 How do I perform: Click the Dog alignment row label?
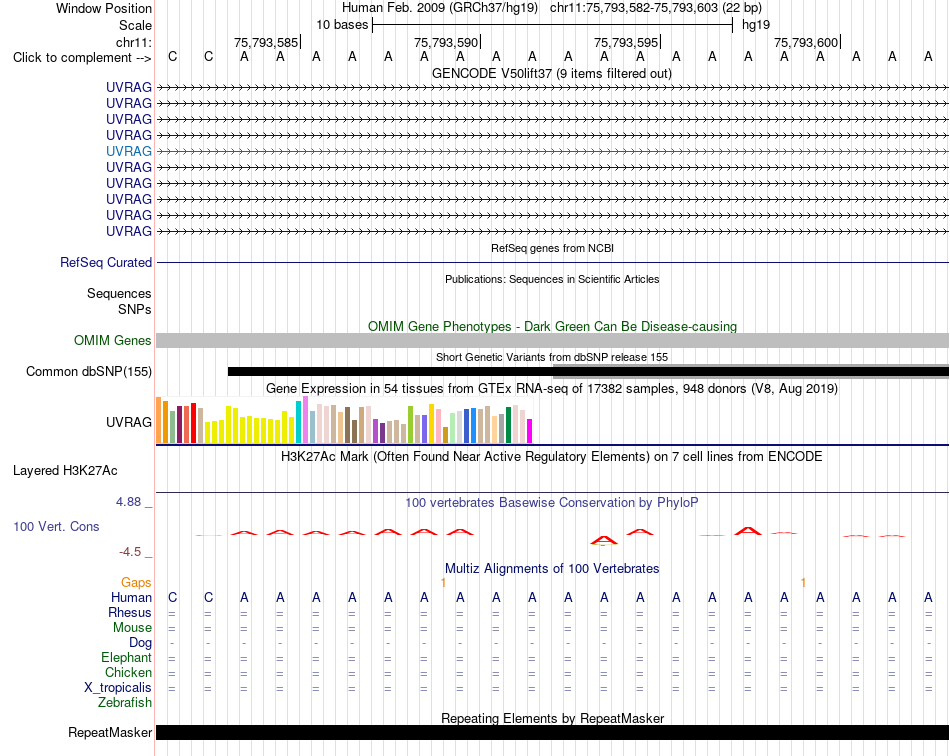pyautogui.click(x=140, y=643)
